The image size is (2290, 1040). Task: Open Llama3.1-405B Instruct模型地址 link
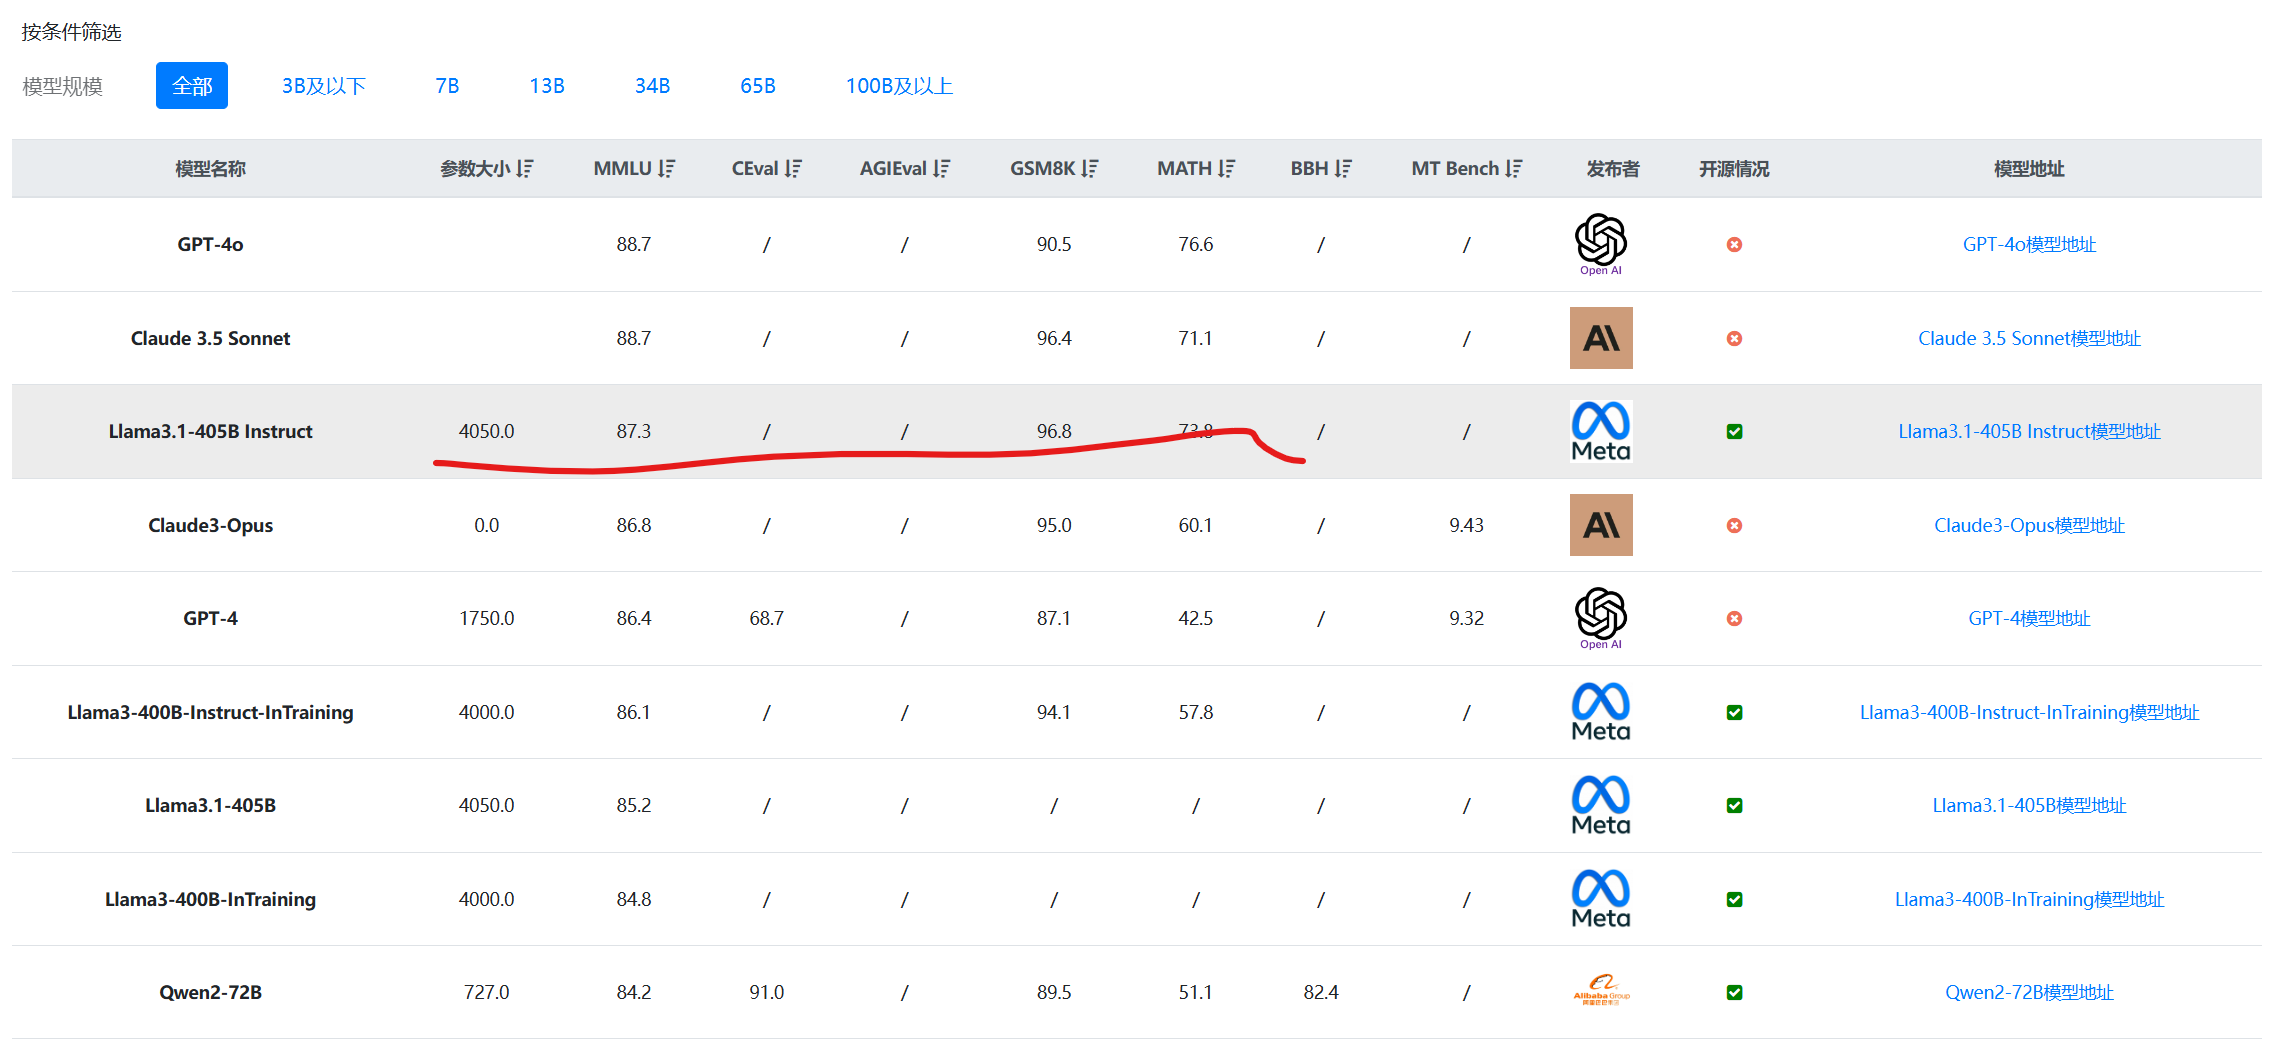pyautogui.click(x=2029, y=431)
